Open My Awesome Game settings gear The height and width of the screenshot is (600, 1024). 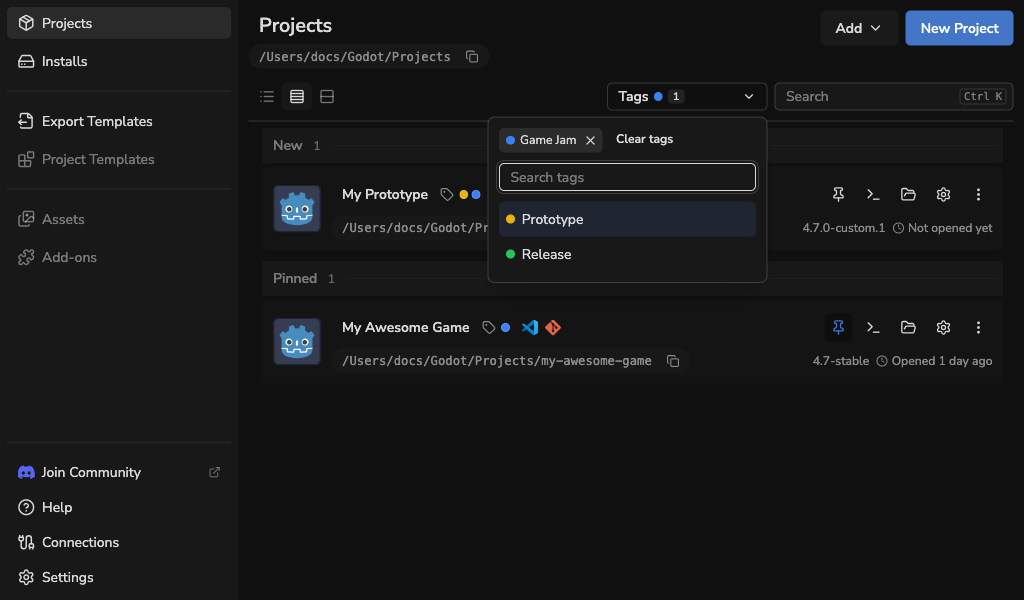[943, 327]
